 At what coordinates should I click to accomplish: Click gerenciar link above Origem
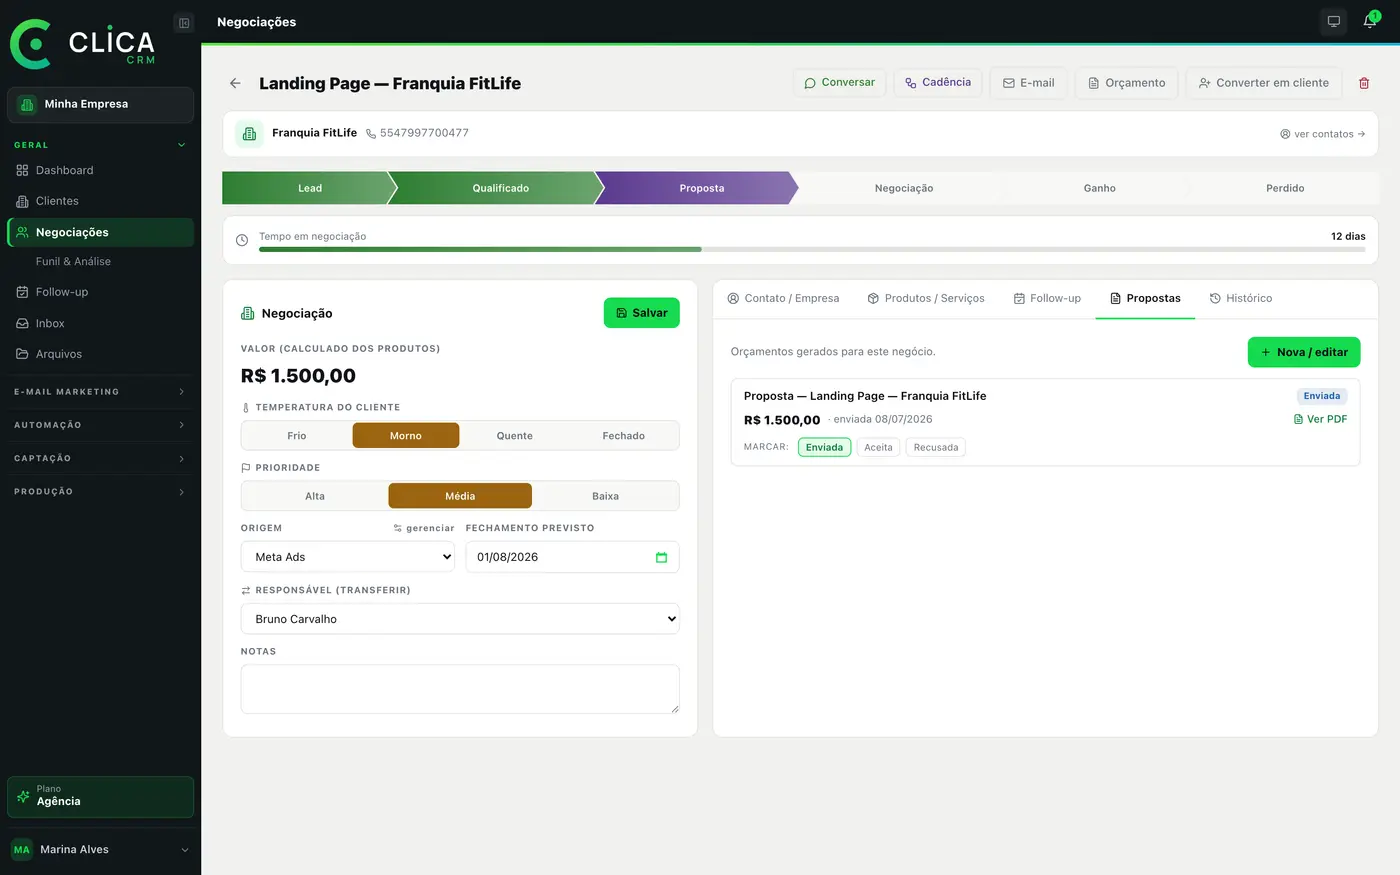click(x=424, y=528)
